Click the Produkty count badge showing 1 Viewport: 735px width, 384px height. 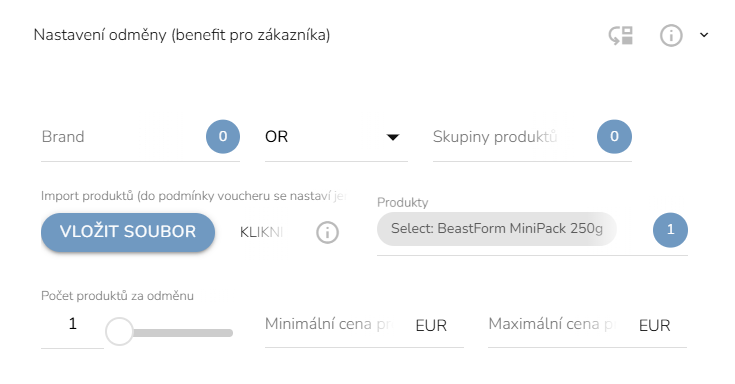pos(670,230)
